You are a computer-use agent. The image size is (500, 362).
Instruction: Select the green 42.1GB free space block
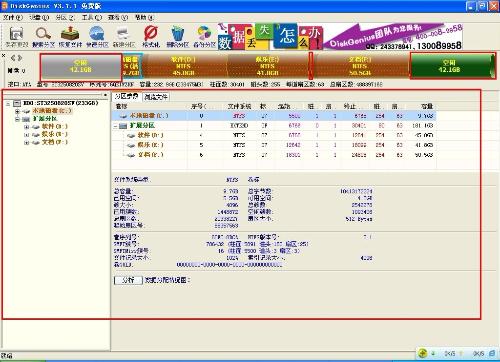click(x=452, y=66)
